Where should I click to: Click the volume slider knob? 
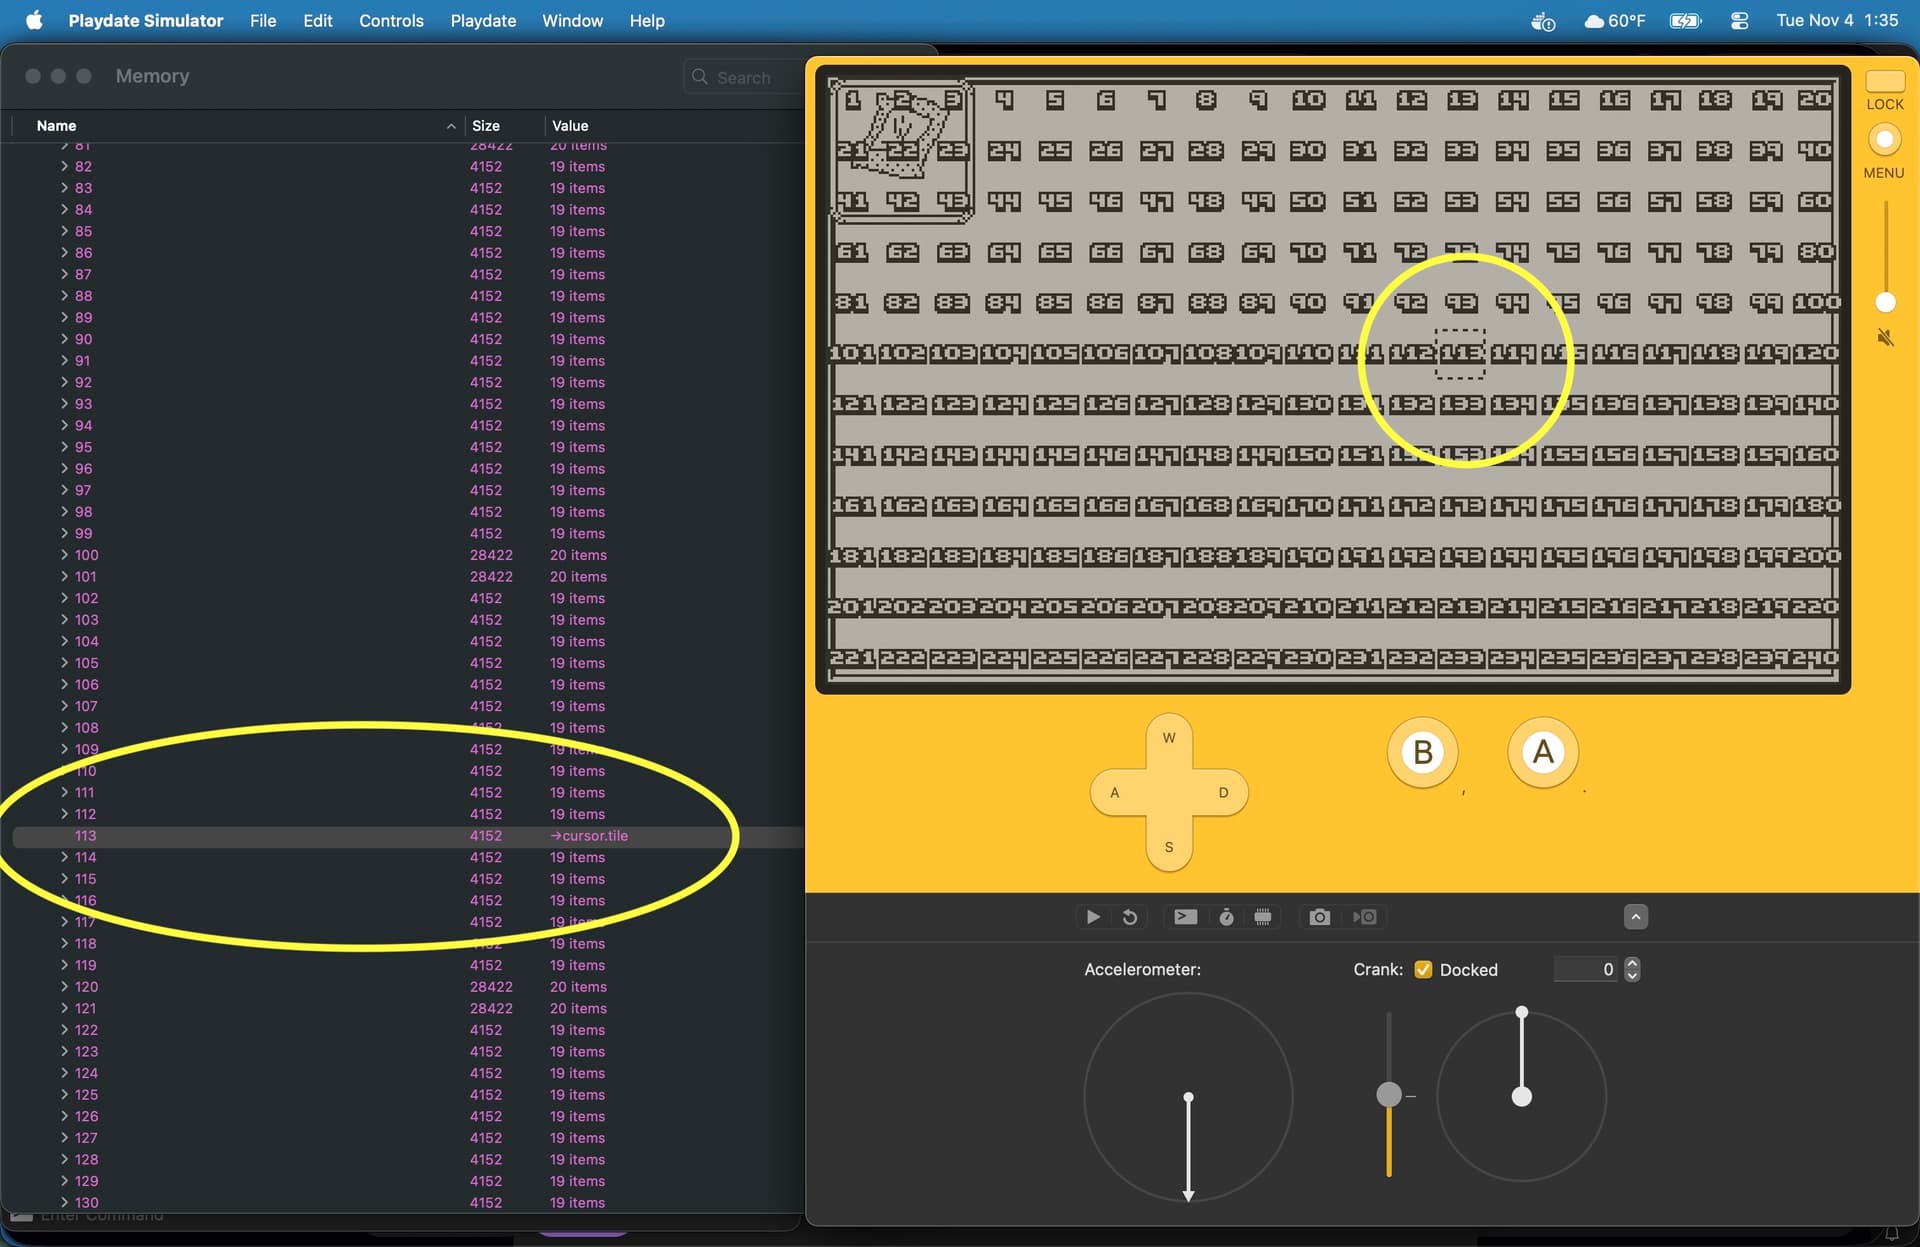[1885, 302]
